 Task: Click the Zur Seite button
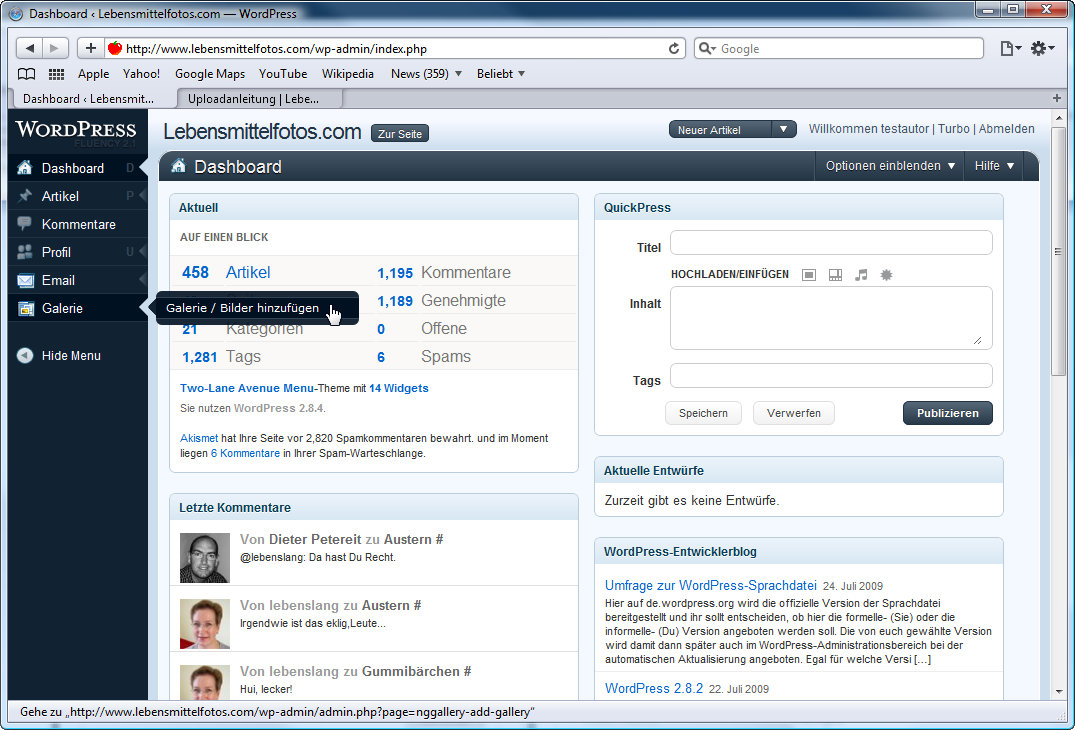(400, 134)
